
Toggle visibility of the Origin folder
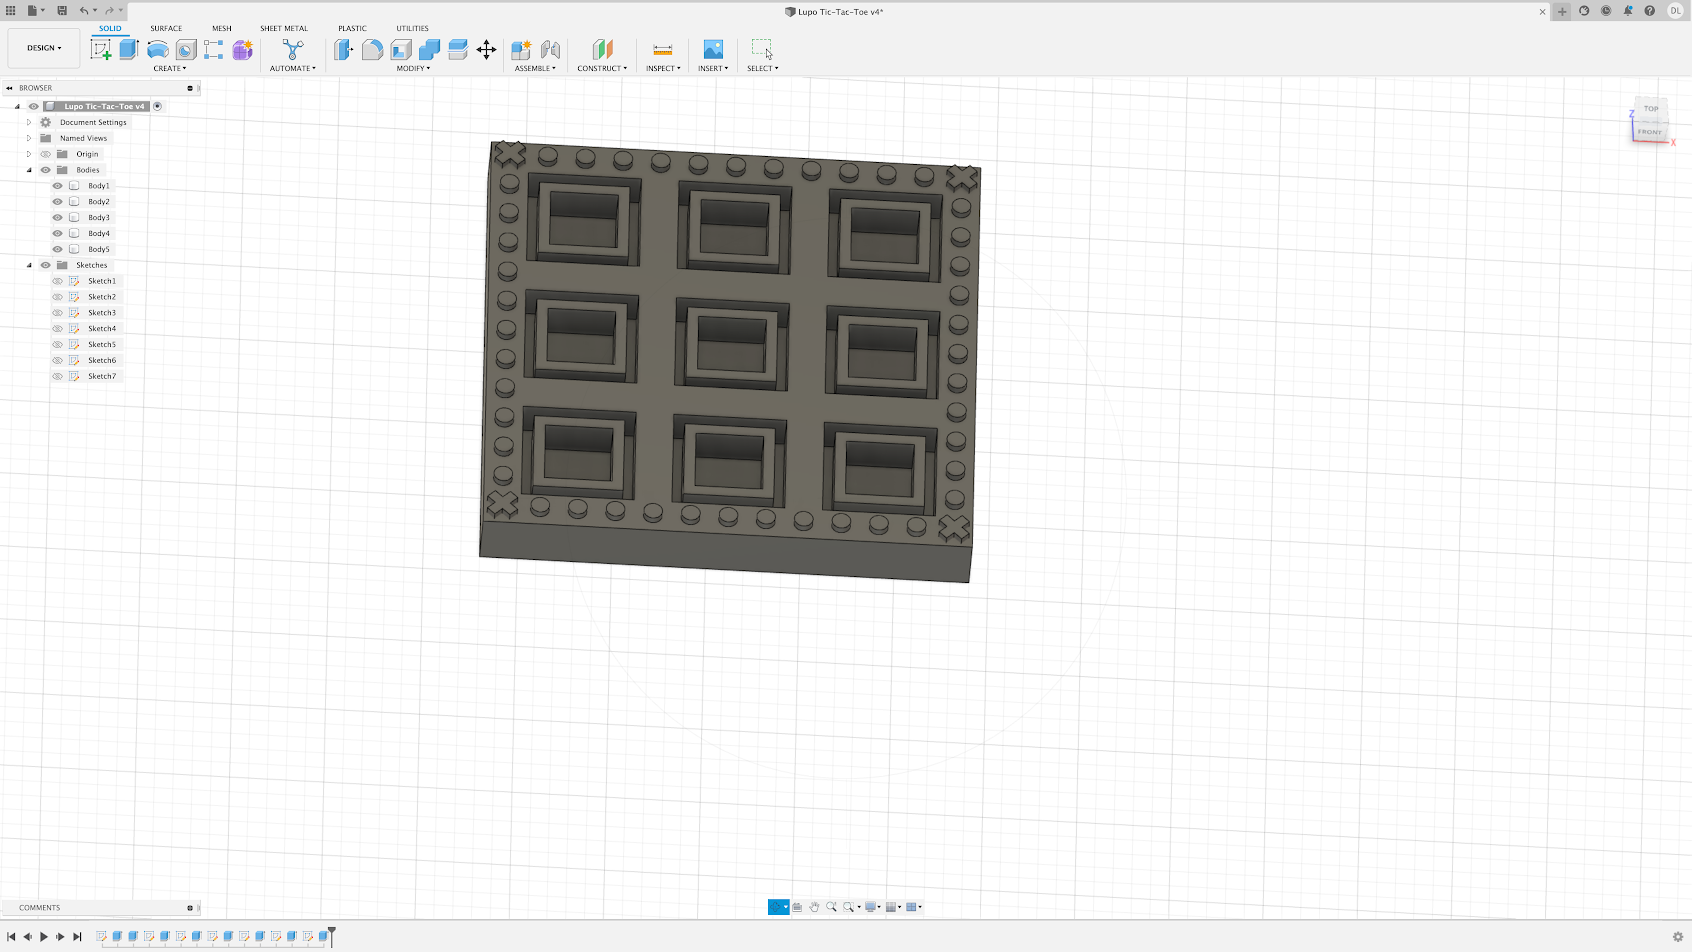point(45,154)
